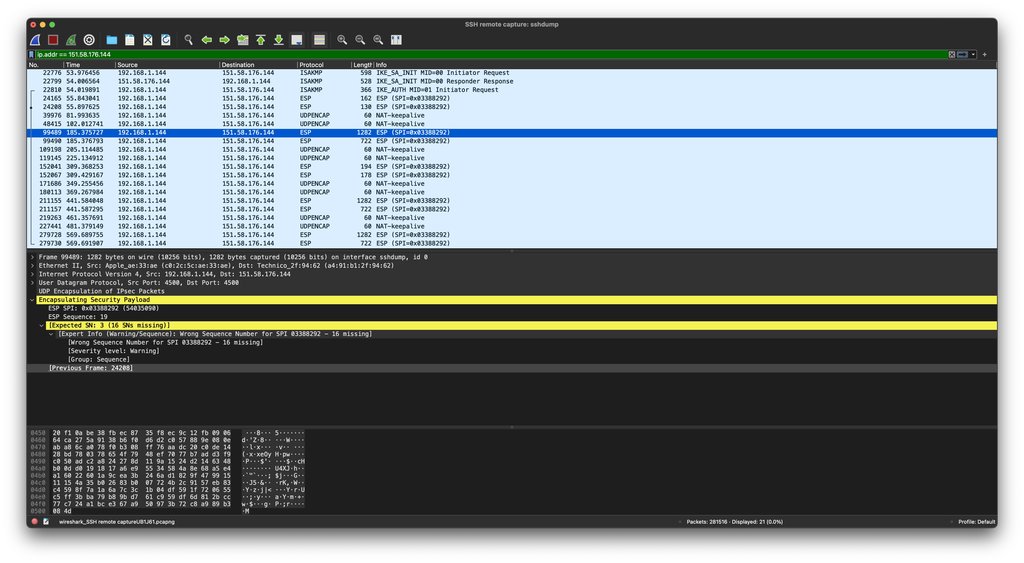Select packet 22776 IKE_SA_INIT Initiator Request

(x=512, y=73)
